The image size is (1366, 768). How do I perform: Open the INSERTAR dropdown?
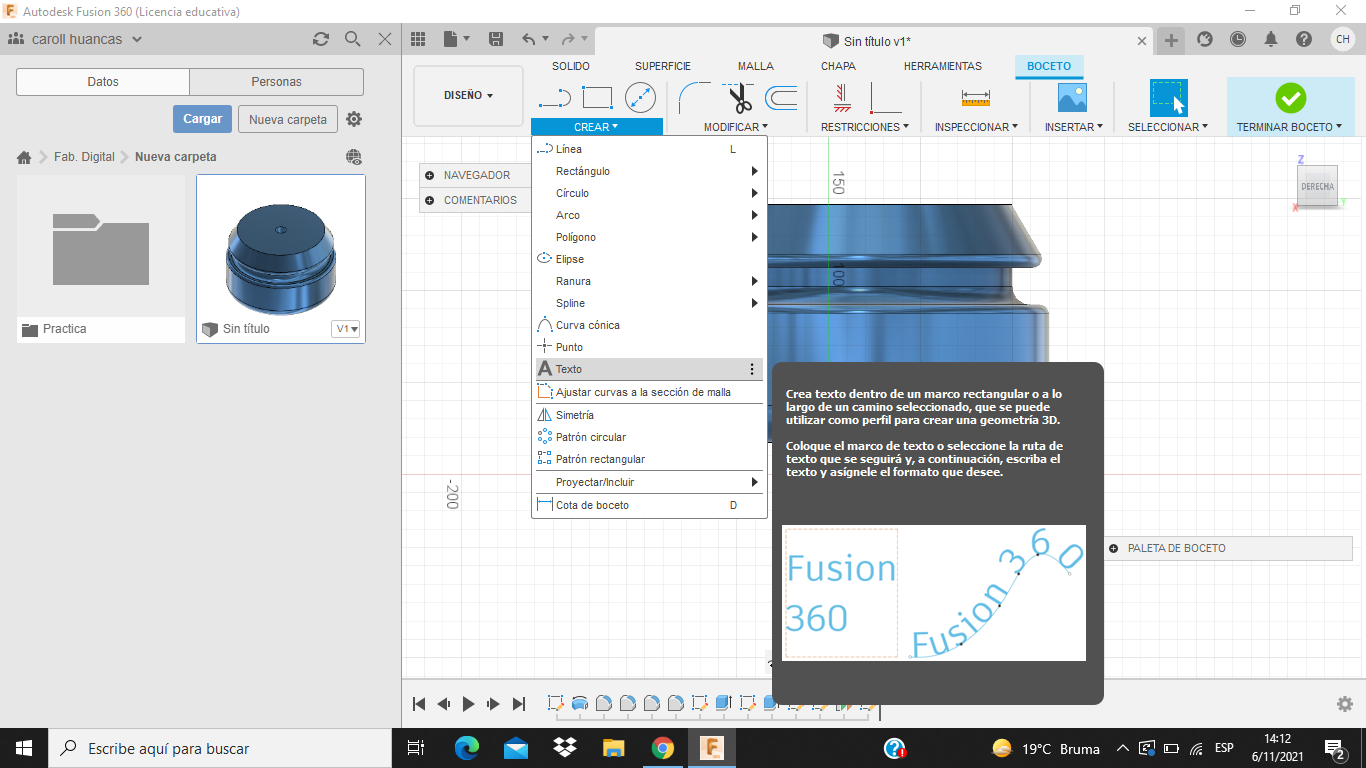pyautogui.click(x=1074, y=127)
